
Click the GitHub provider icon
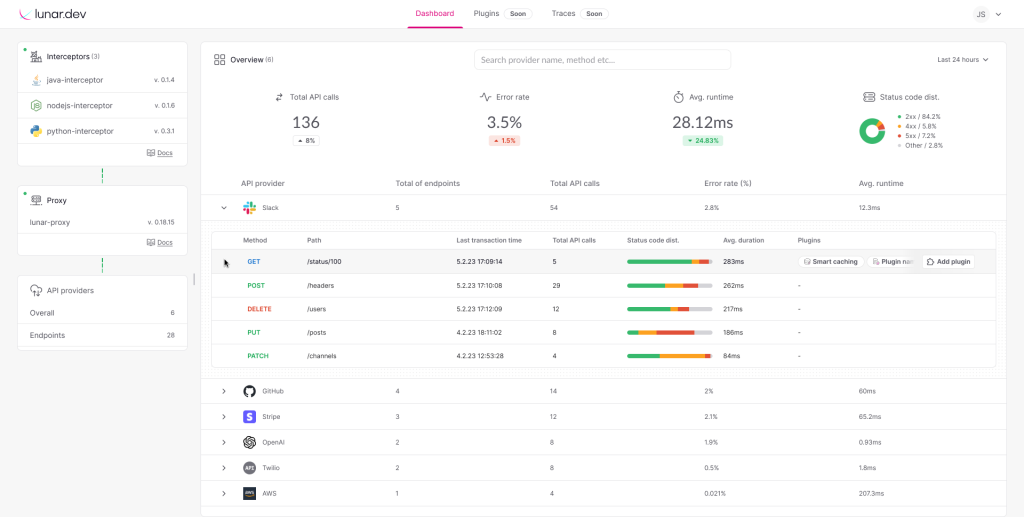(x=249, y=391)
